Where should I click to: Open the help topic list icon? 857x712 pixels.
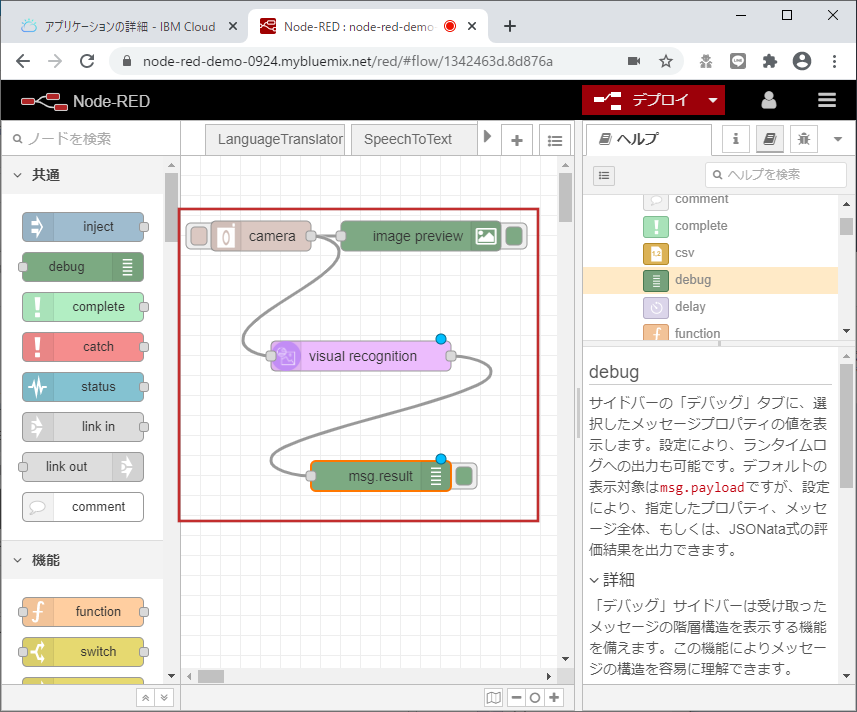603,175
